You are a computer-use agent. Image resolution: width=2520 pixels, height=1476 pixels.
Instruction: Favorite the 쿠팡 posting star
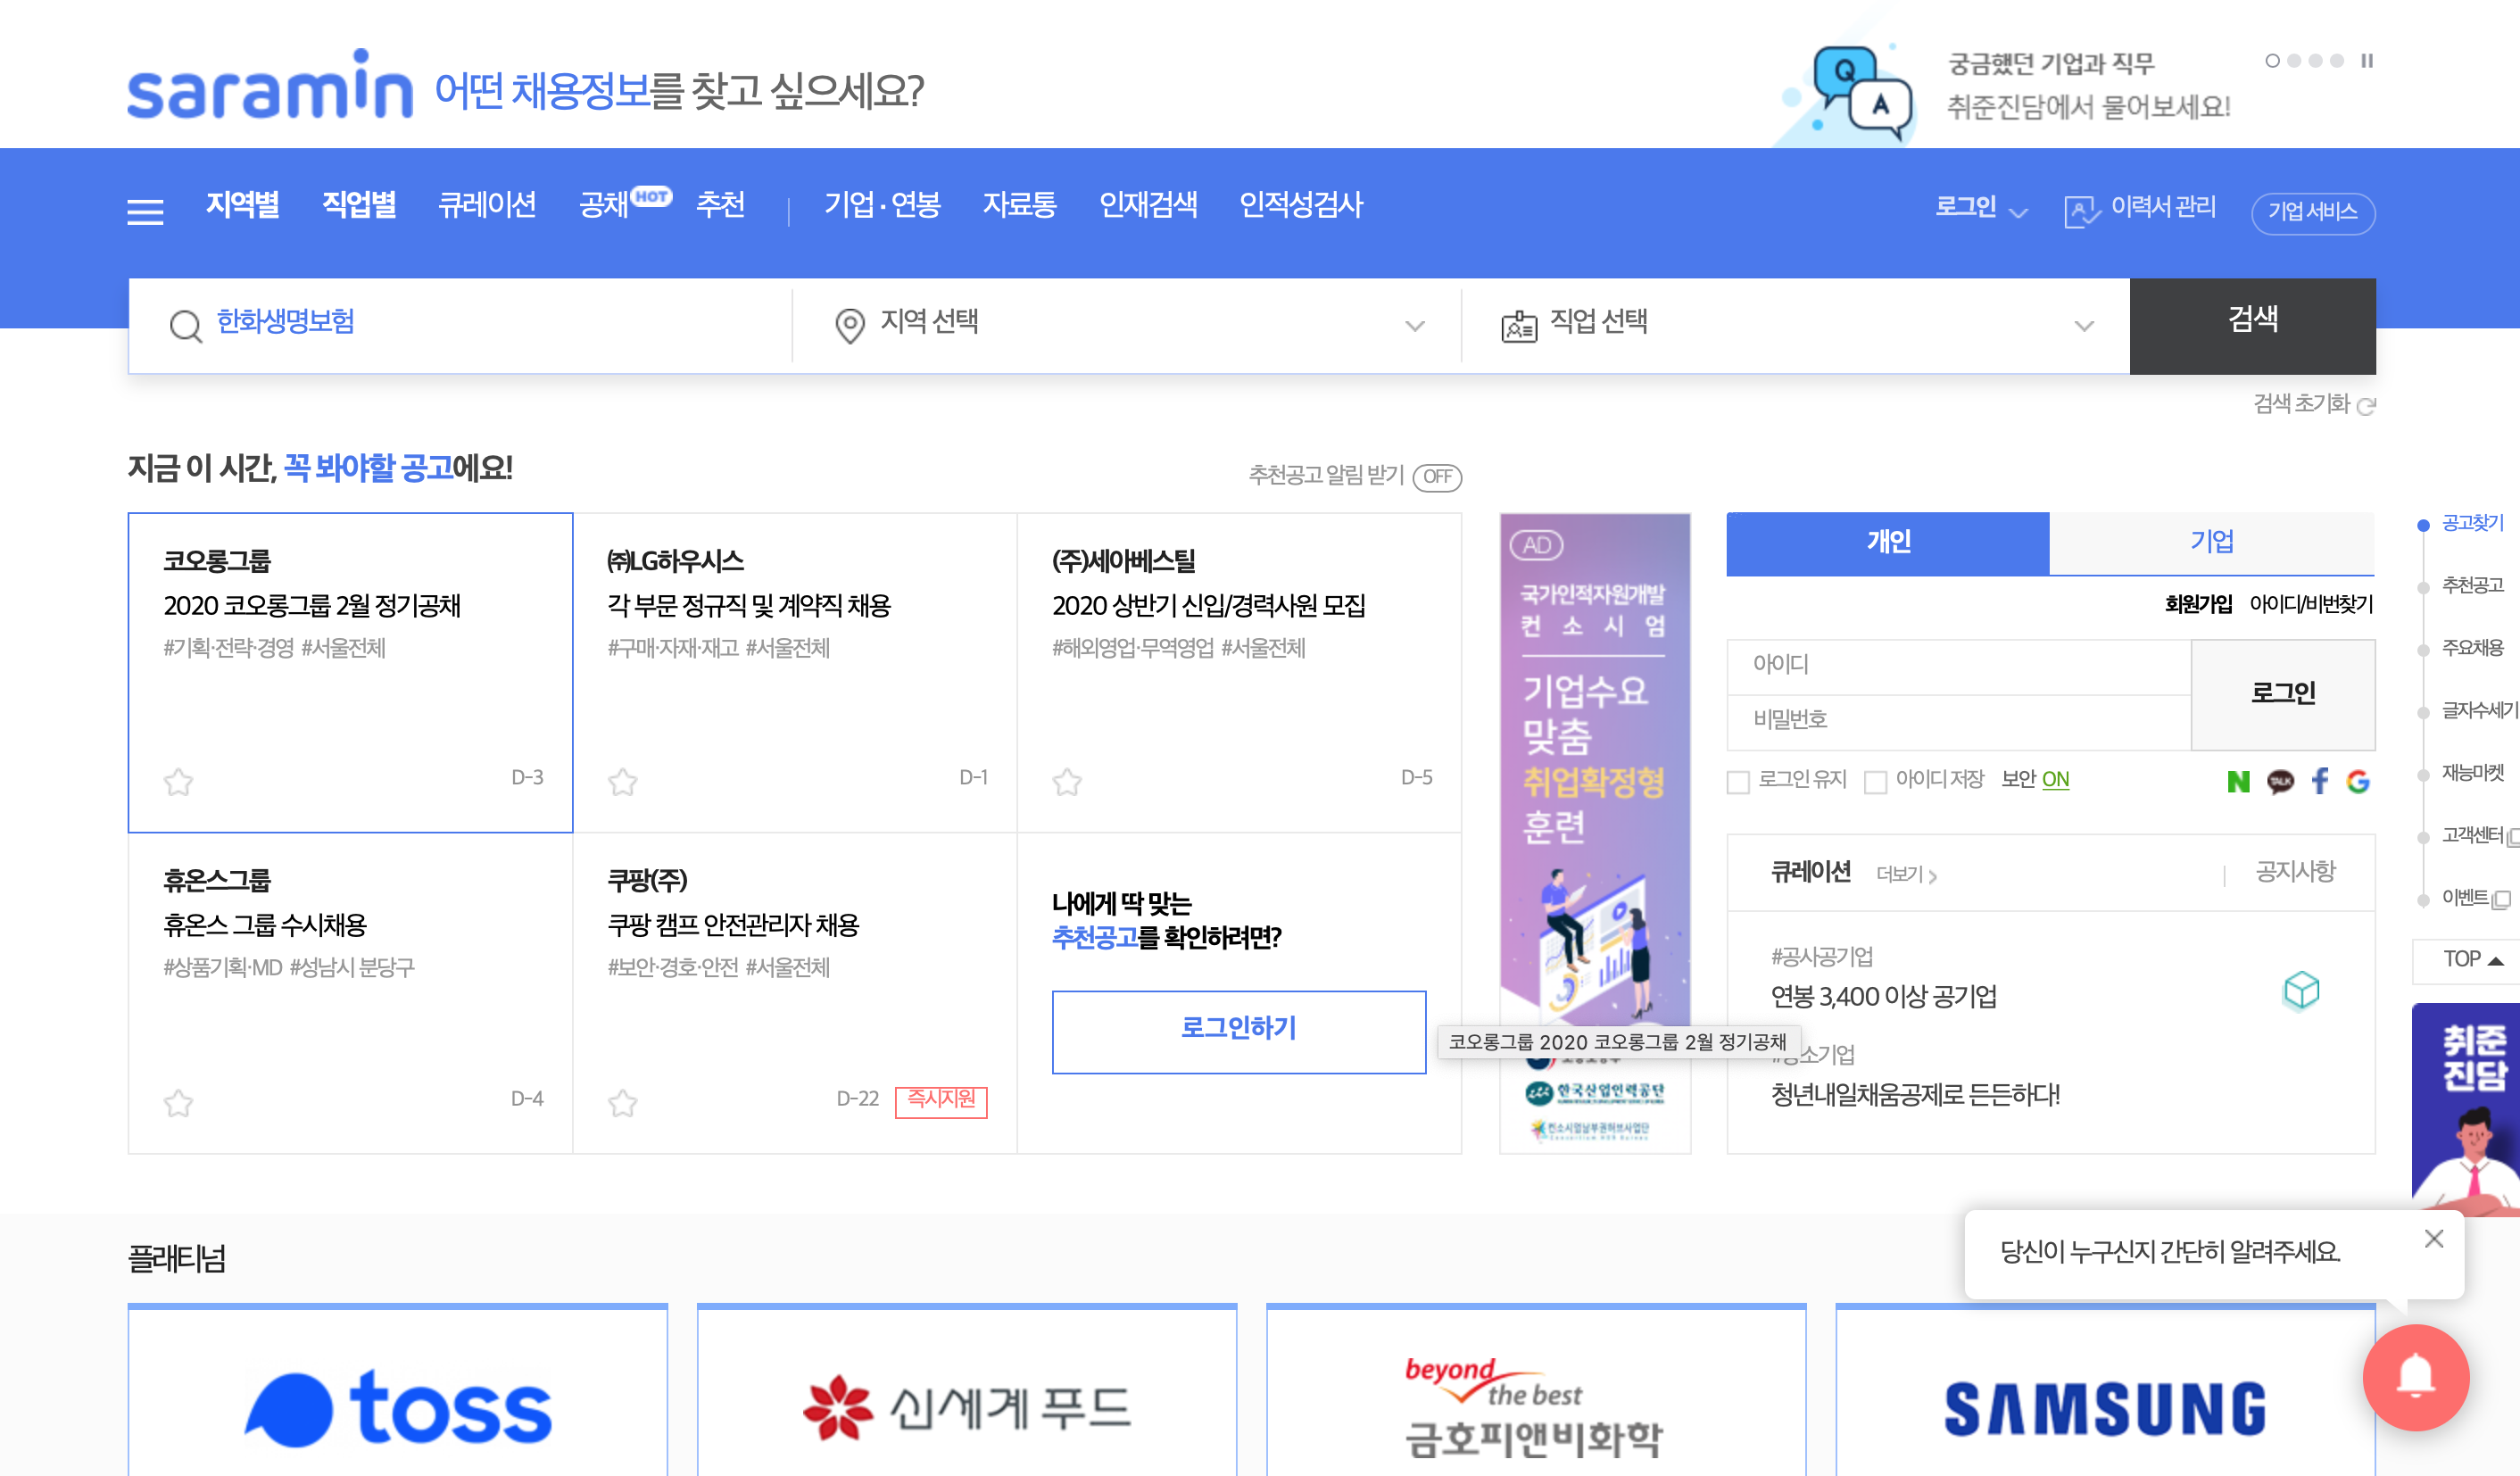click(x=622, y=1102)
